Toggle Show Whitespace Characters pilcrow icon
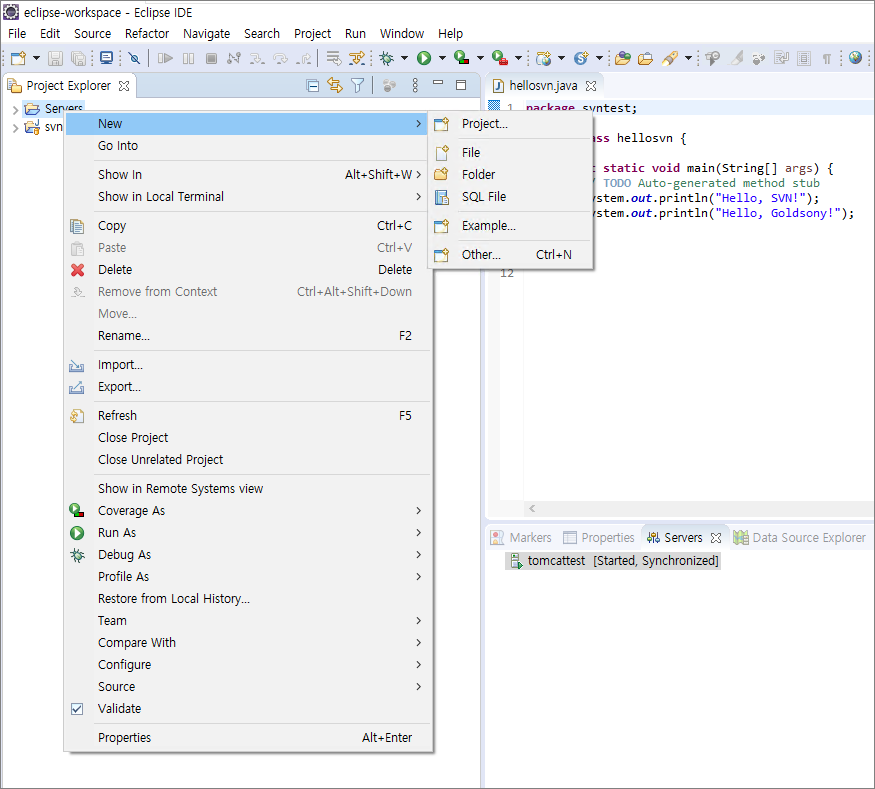The width and height of the screenshot is (875, 789). [827, 58]
